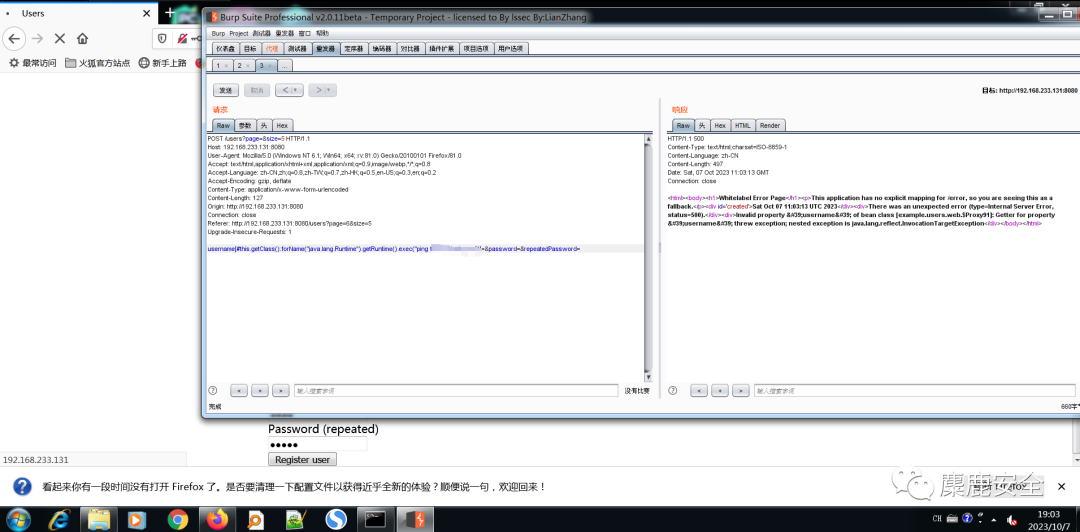Select the response Raw tab
The image size is (1080, 532).
click(683, 125)
